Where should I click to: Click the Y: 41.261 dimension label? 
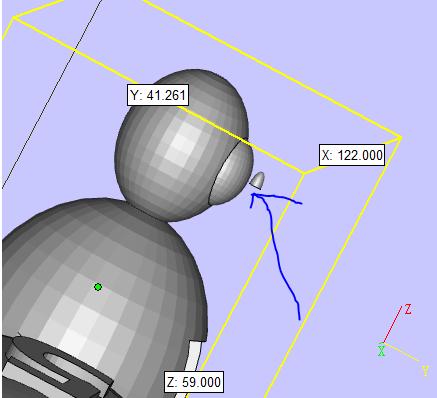click(x=158, y=95)
